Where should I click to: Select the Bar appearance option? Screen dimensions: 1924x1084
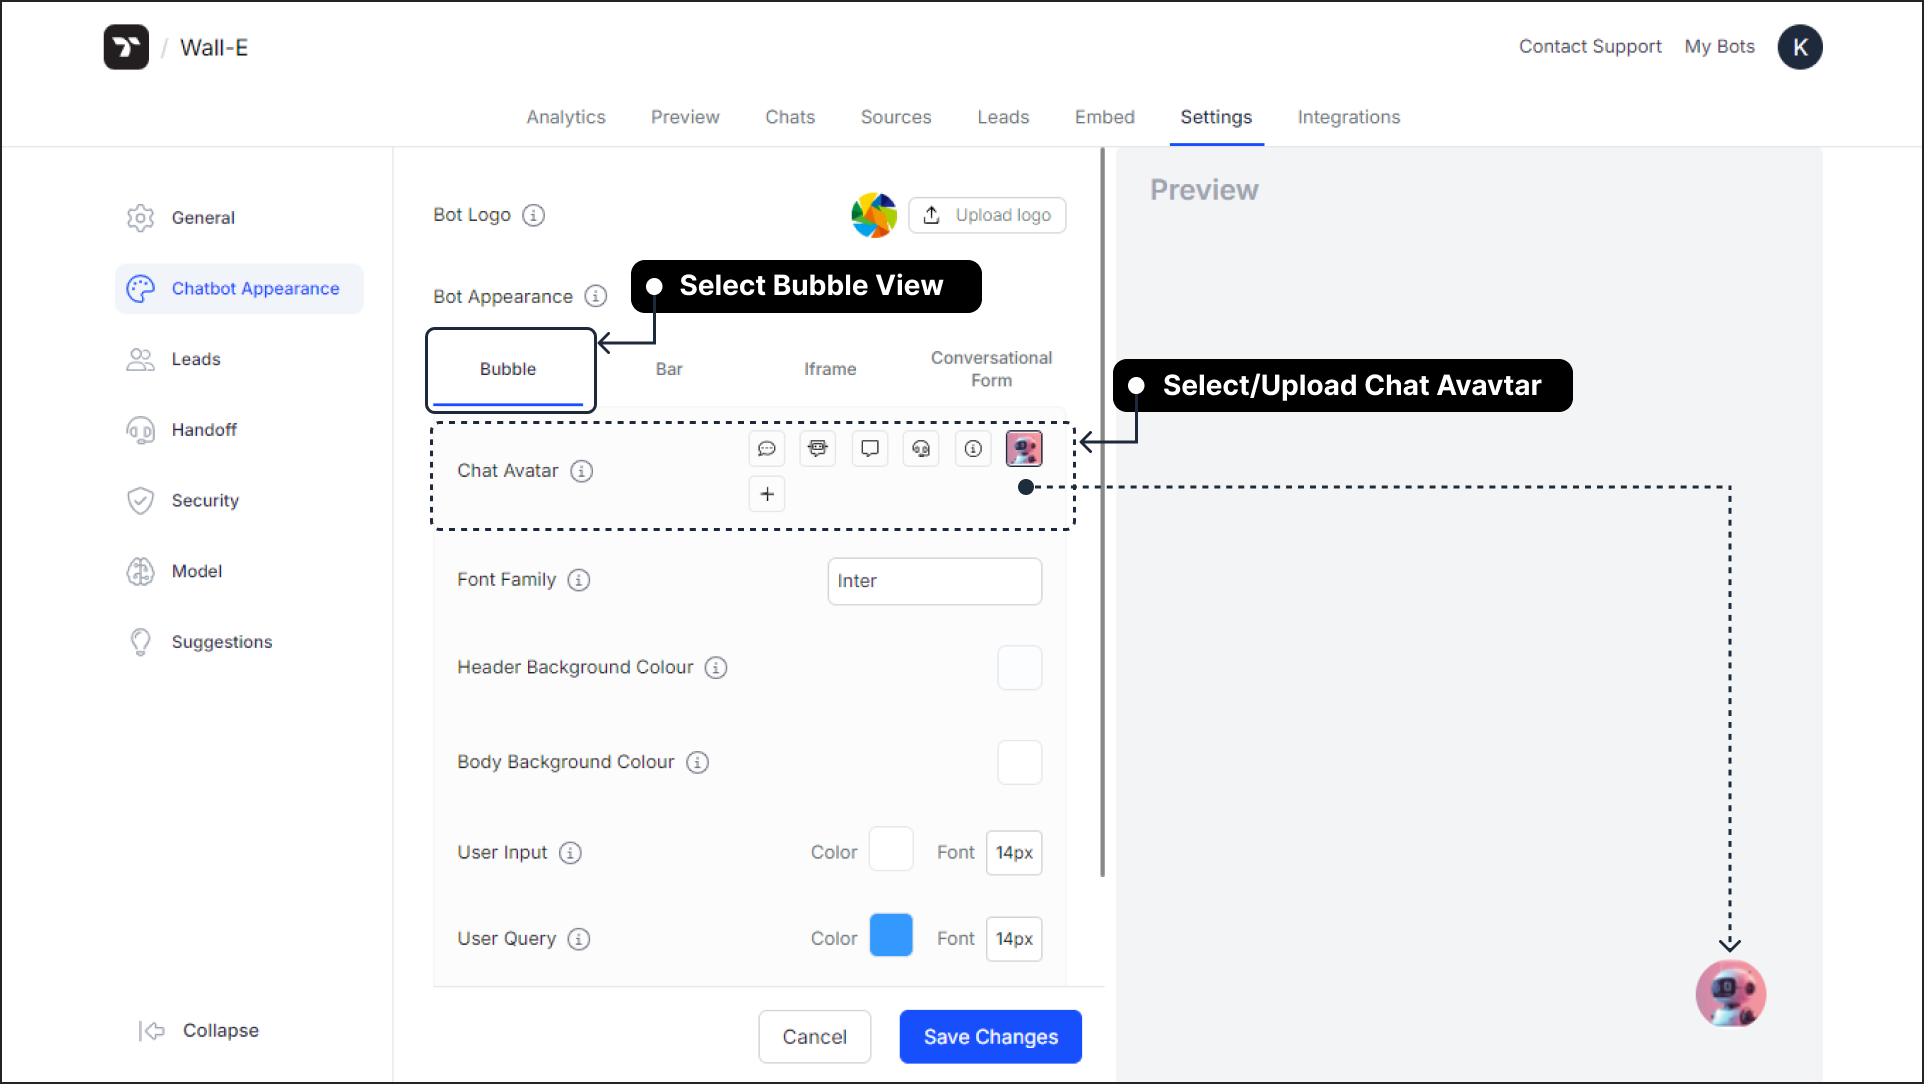pyautogui.click(x=669, y=369)
